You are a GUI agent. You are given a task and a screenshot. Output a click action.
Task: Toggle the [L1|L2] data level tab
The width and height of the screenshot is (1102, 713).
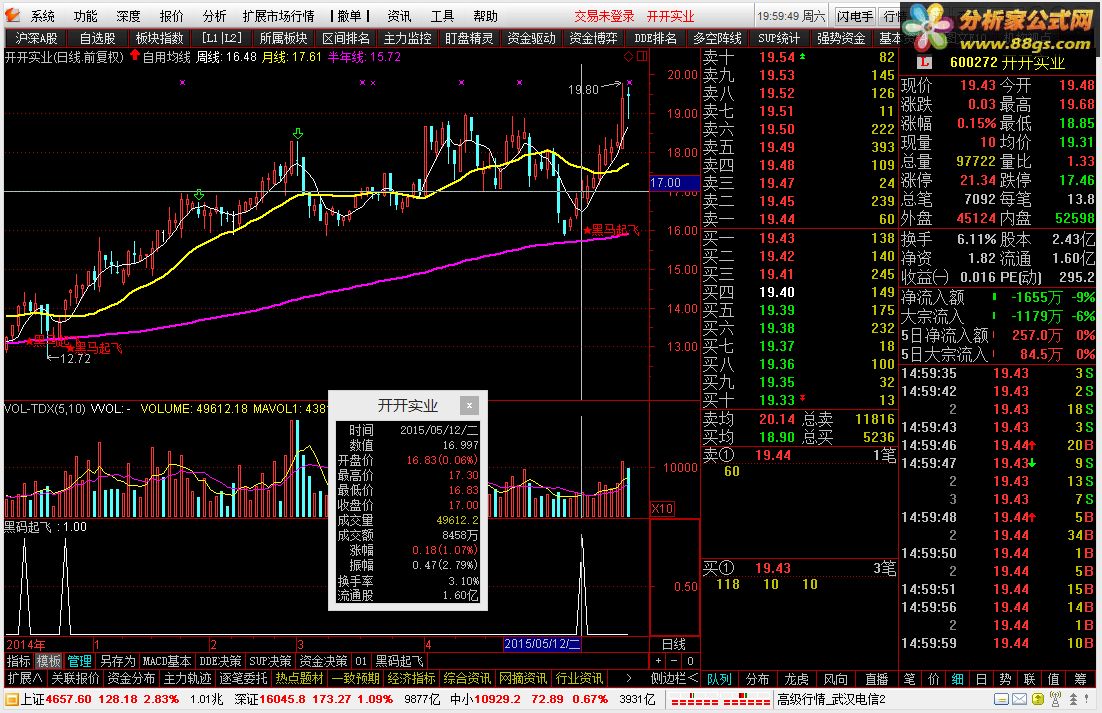pos(221,39)
